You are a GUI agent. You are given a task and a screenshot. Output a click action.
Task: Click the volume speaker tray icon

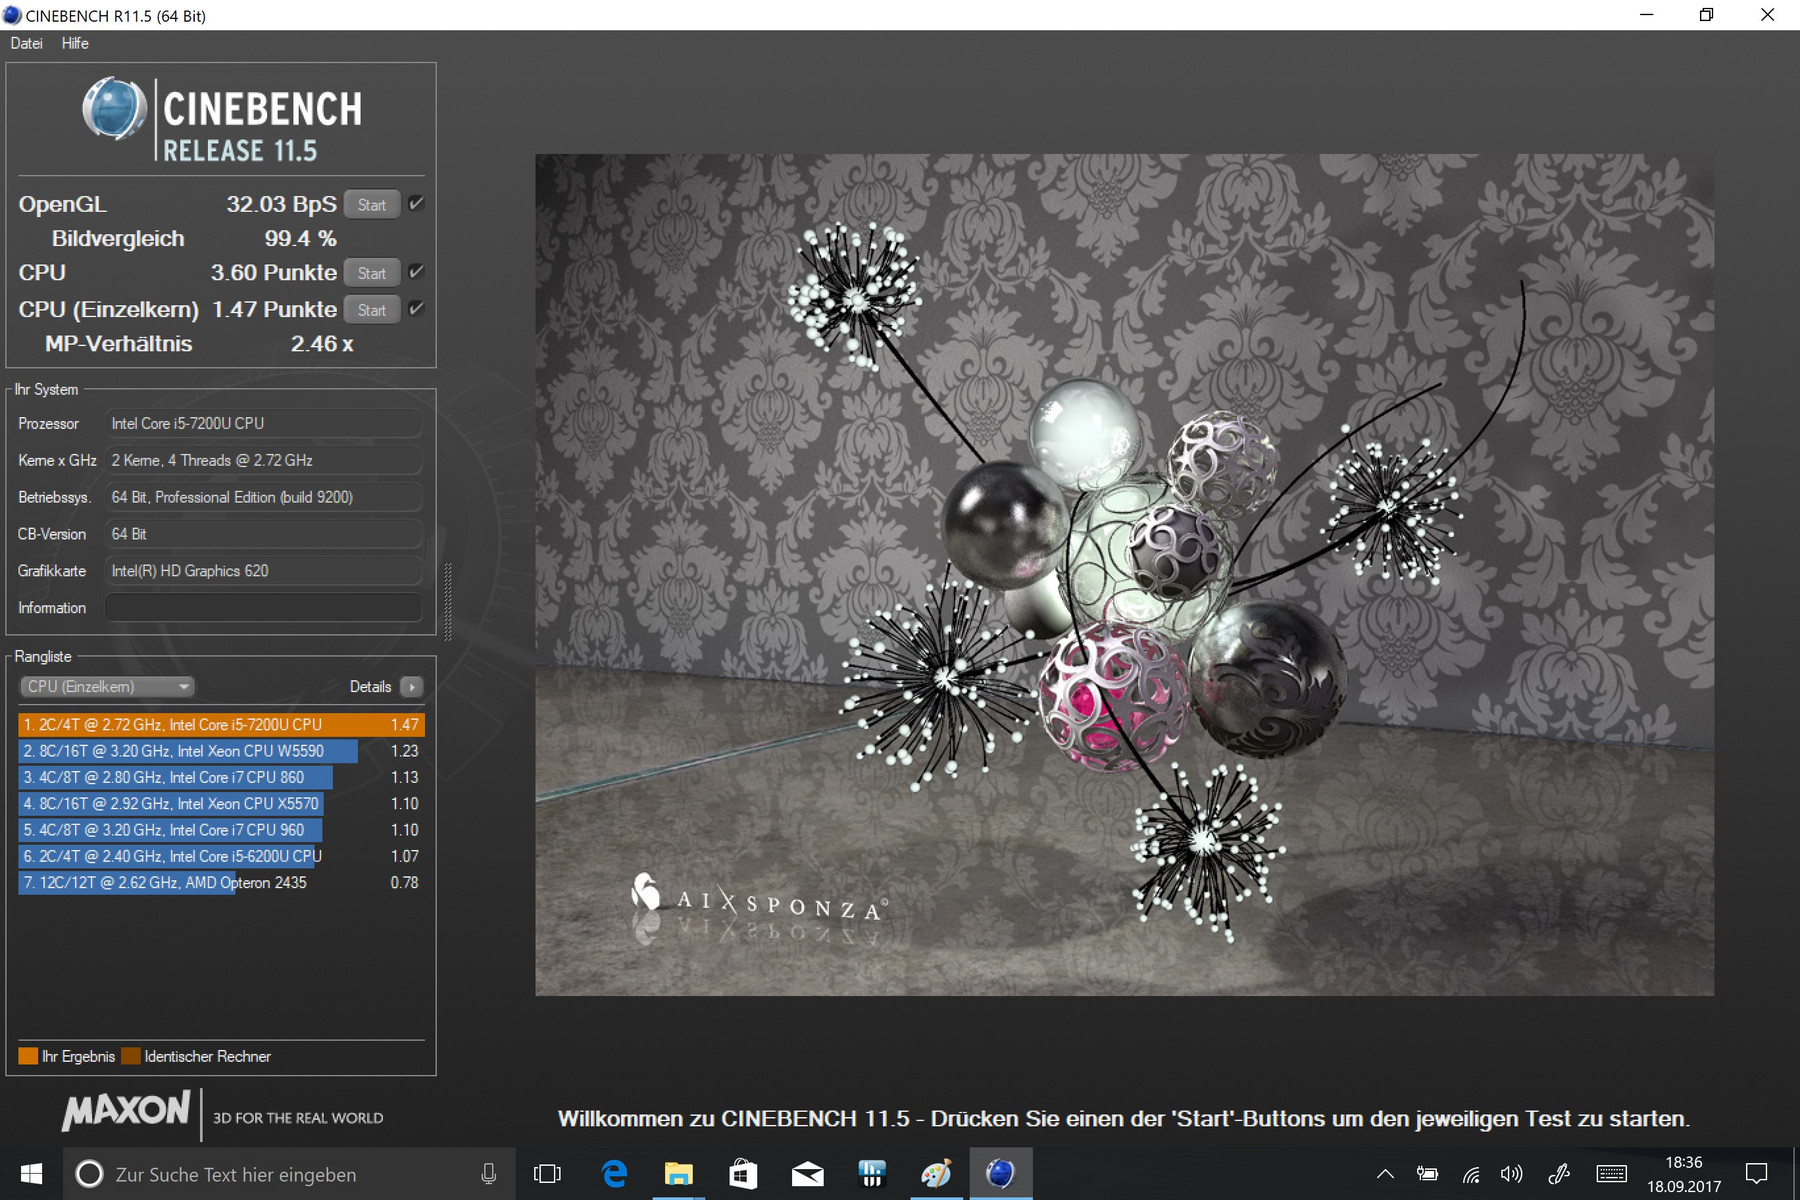point(1511,1174)
